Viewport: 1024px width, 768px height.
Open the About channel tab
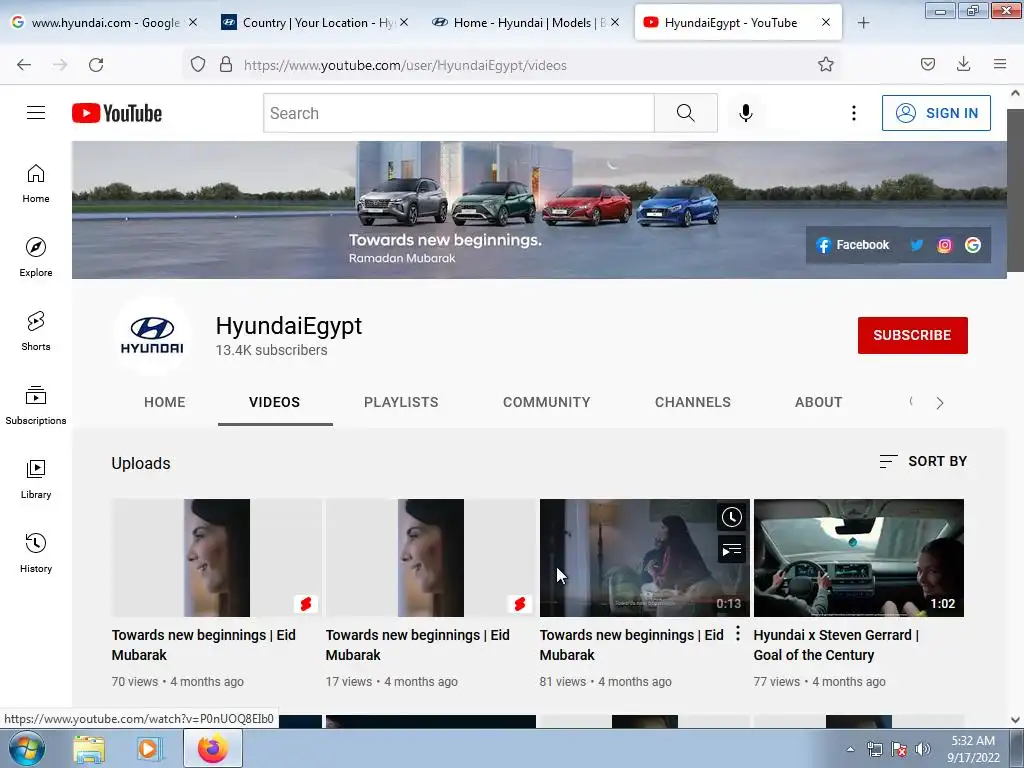point(818,402)
